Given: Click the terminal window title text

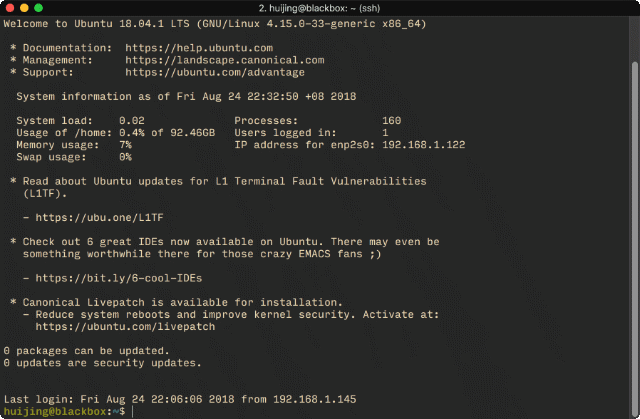Looking at the screenshot, I should [319, 8].
